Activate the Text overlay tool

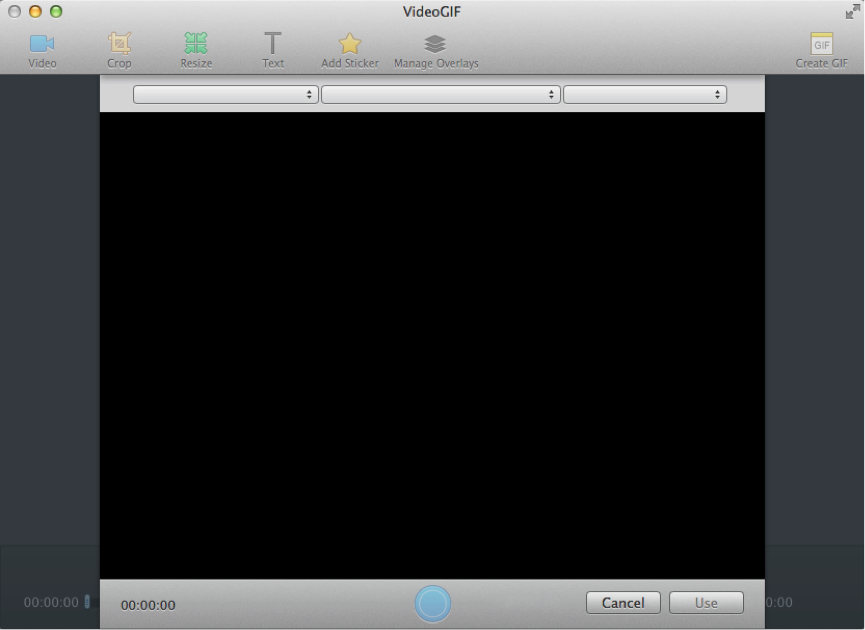(x=273, y=44)
